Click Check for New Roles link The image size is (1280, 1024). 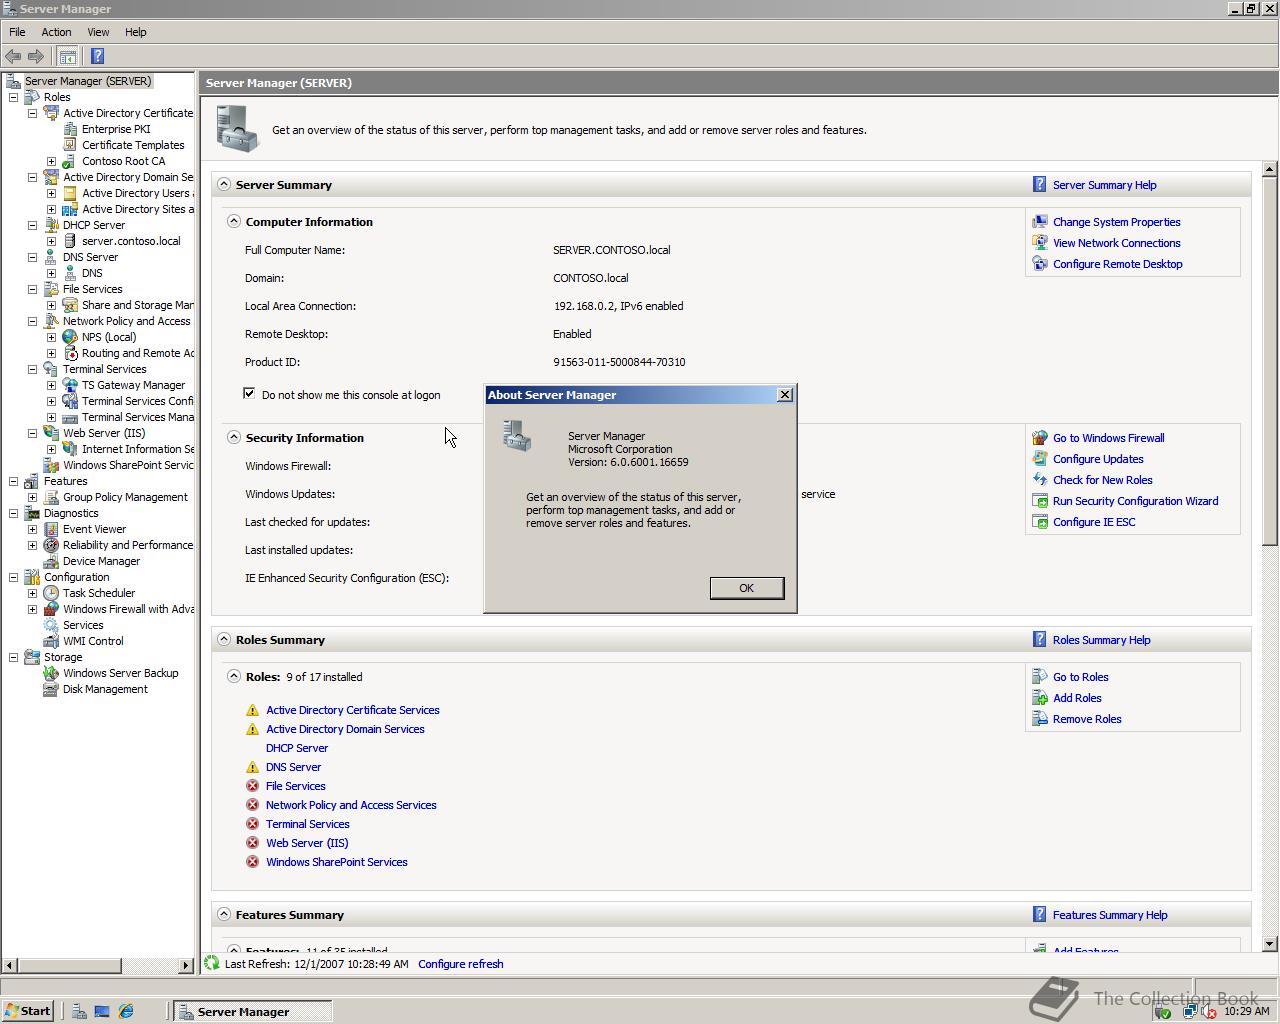(x=1102, y=480)
